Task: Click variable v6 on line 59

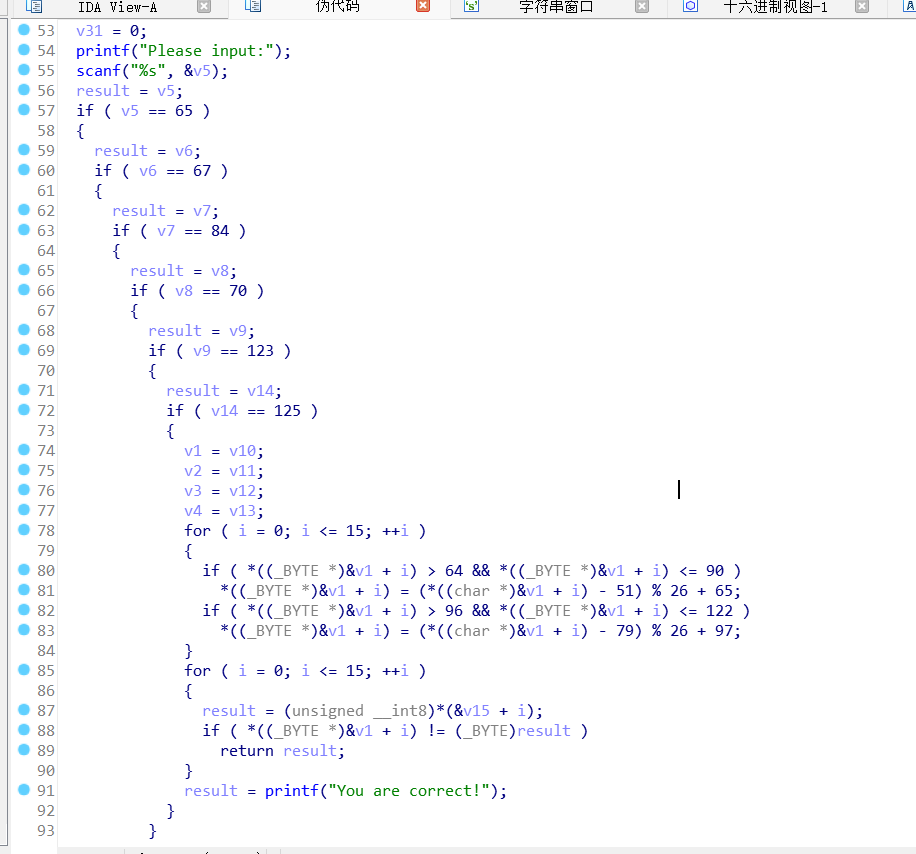Action: coord(184,151)
